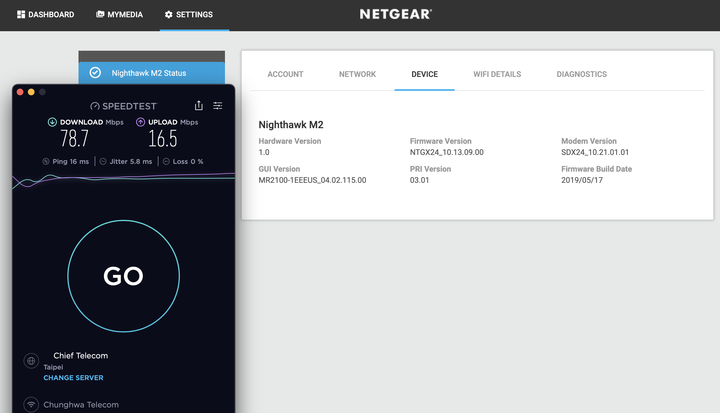Start the test with GO button
The image size is (720, 413).
pyautogui.click(x=124, y=276)
